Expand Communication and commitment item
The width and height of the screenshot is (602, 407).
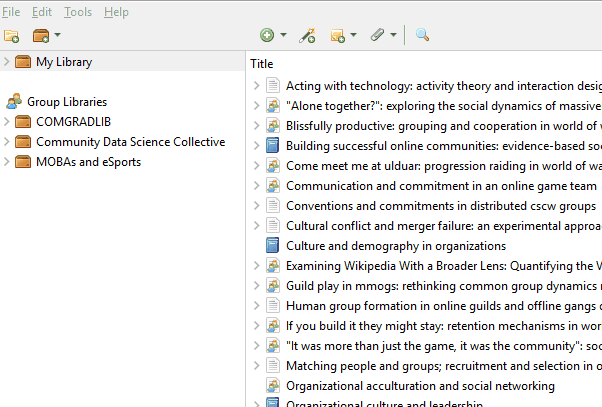(257, 185)
